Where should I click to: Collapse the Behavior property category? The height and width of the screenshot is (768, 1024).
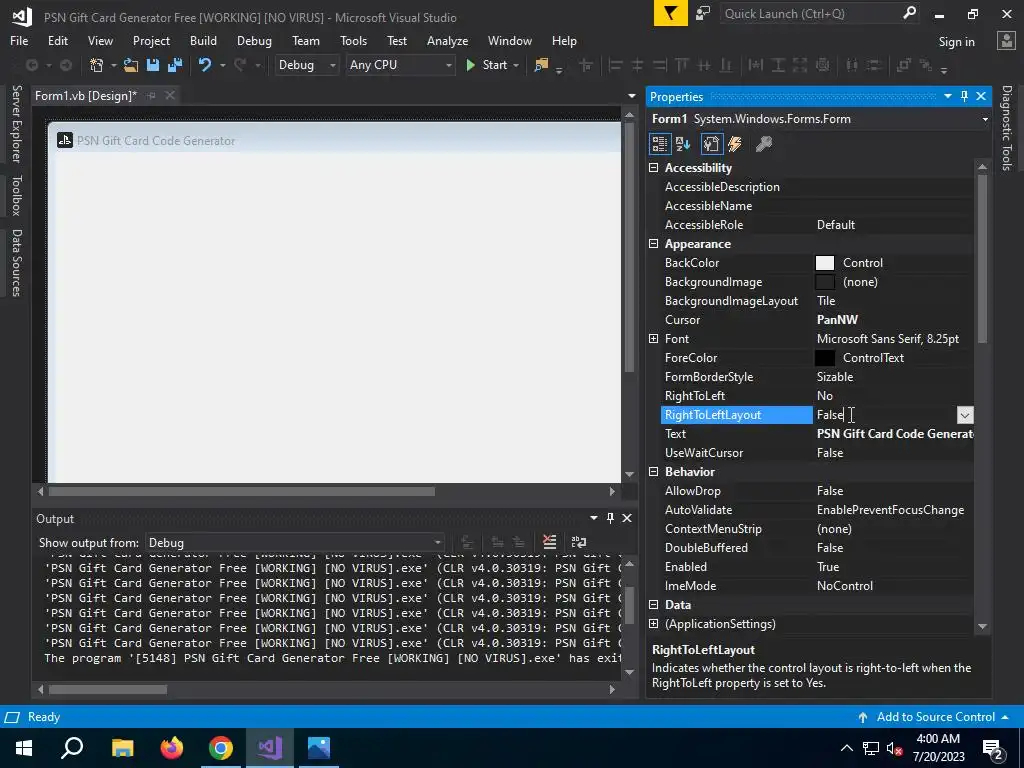pos(653,472)
